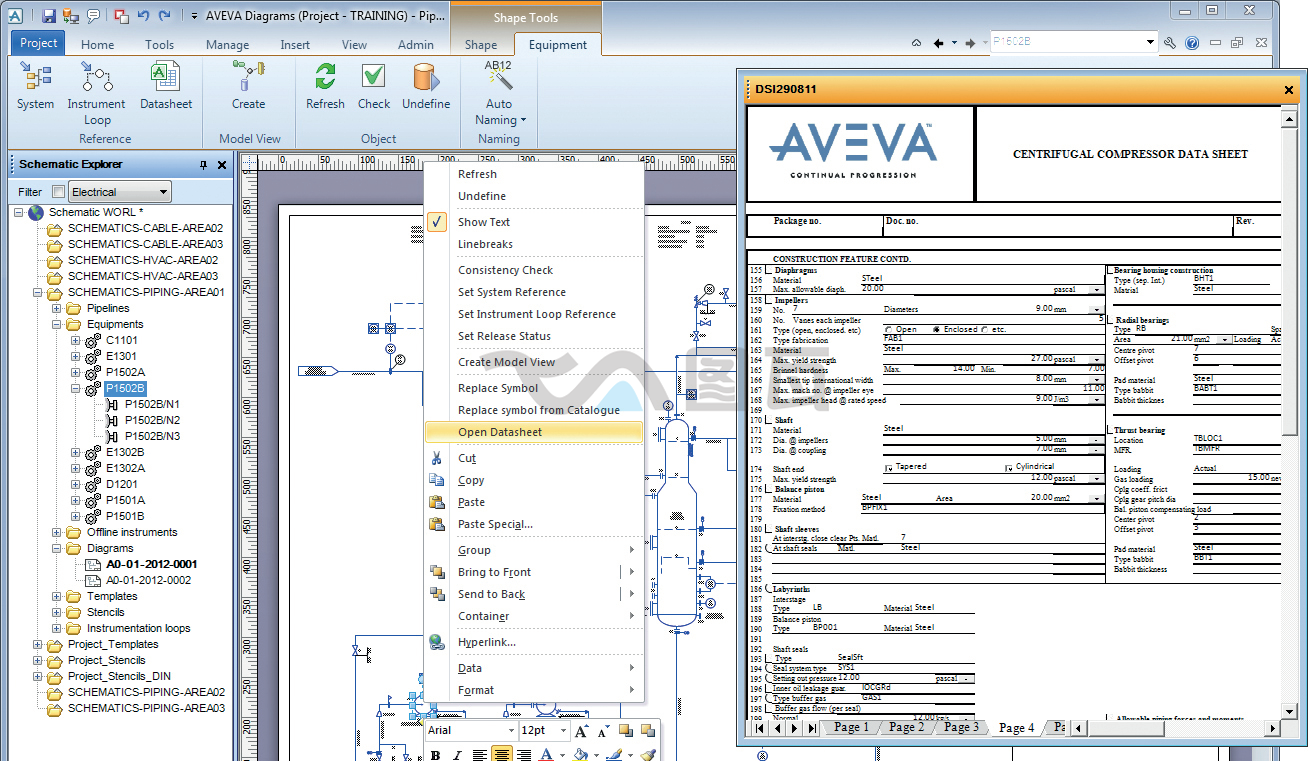Switch to the Insert ribbon tab
This screenshot has height=761, width=1308.
295,45
